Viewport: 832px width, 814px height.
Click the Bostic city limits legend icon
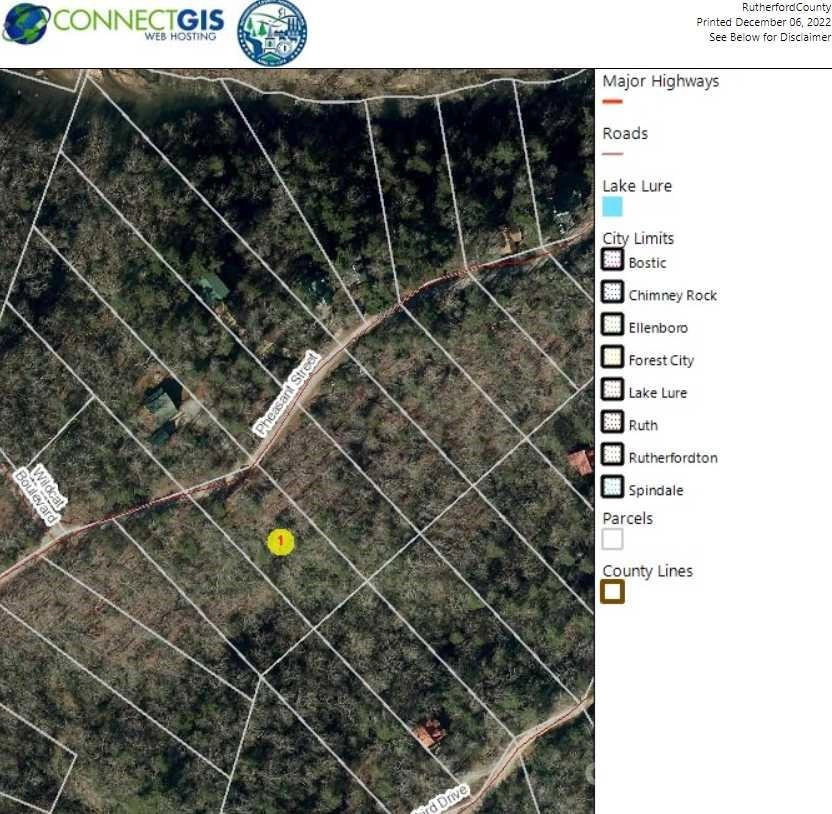point(612,260)
